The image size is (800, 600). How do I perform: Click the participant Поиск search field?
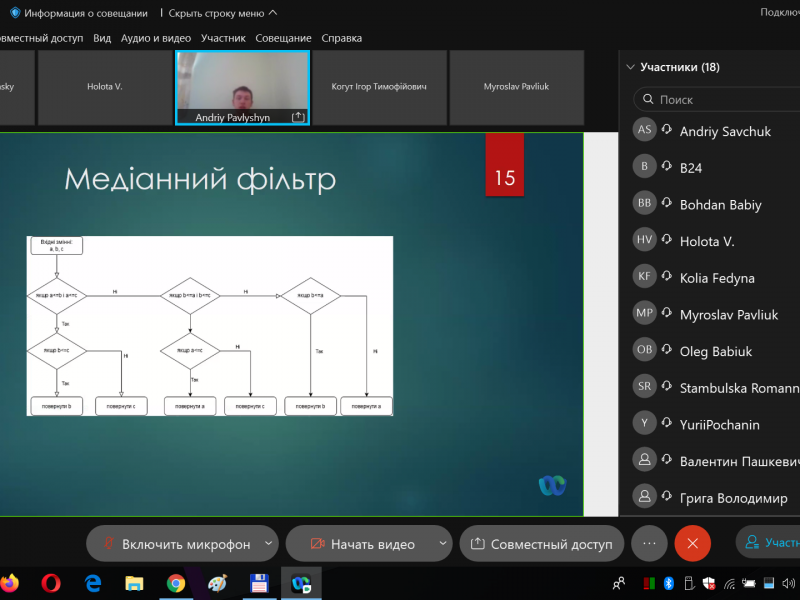click(720, 100)
